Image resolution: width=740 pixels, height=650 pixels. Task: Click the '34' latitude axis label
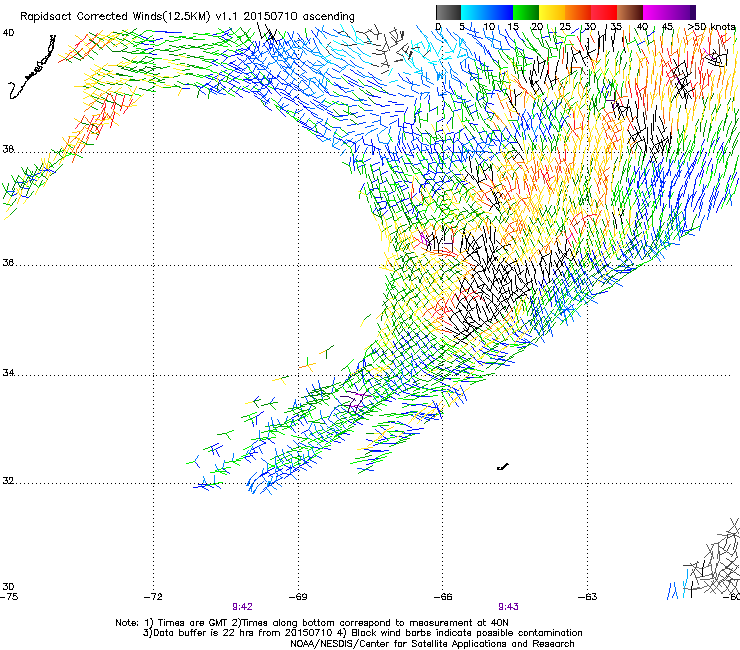coord(8,373)
